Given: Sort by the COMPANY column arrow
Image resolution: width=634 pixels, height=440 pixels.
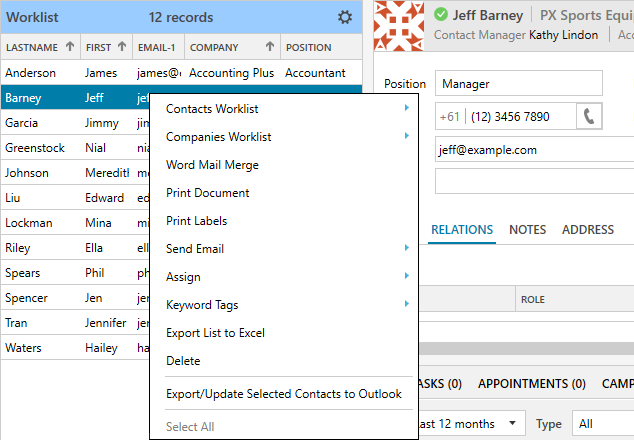Looking at the screenshot, I should 270,47.
